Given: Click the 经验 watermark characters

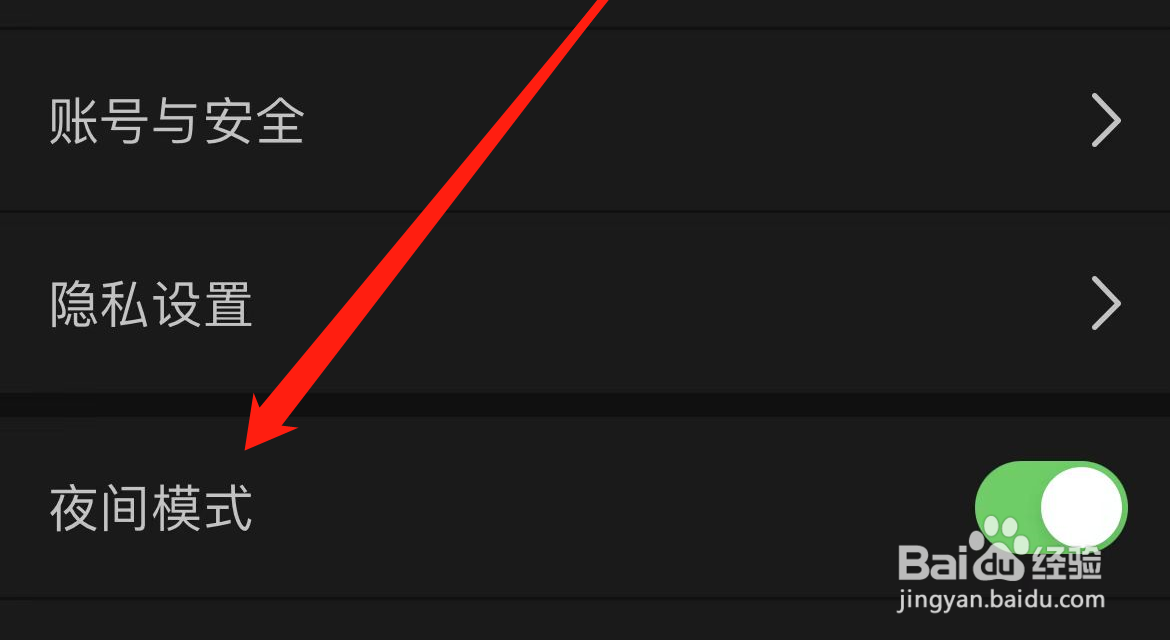Looking at the screenshot, I should point(1066,562).
